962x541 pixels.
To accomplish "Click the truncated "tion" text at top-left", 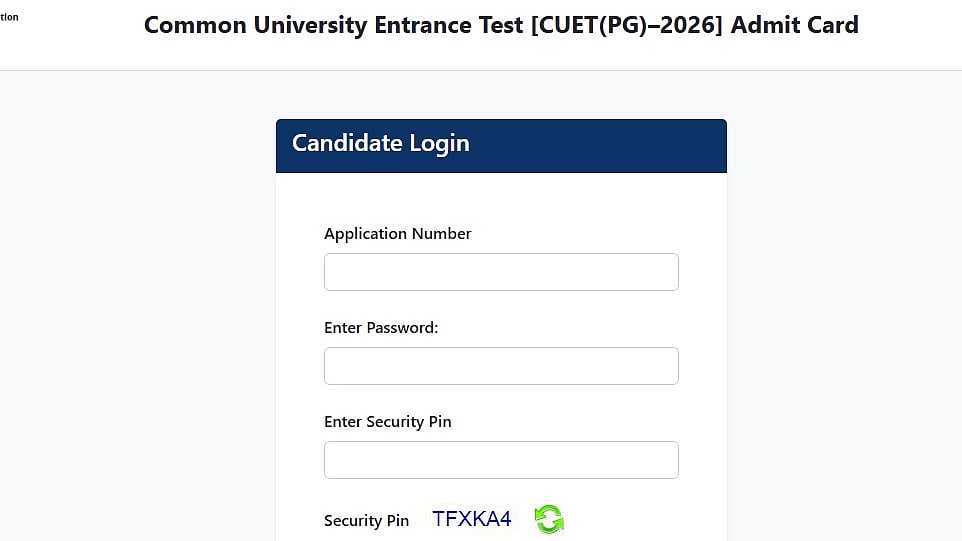I will click(x=9, y=17).
